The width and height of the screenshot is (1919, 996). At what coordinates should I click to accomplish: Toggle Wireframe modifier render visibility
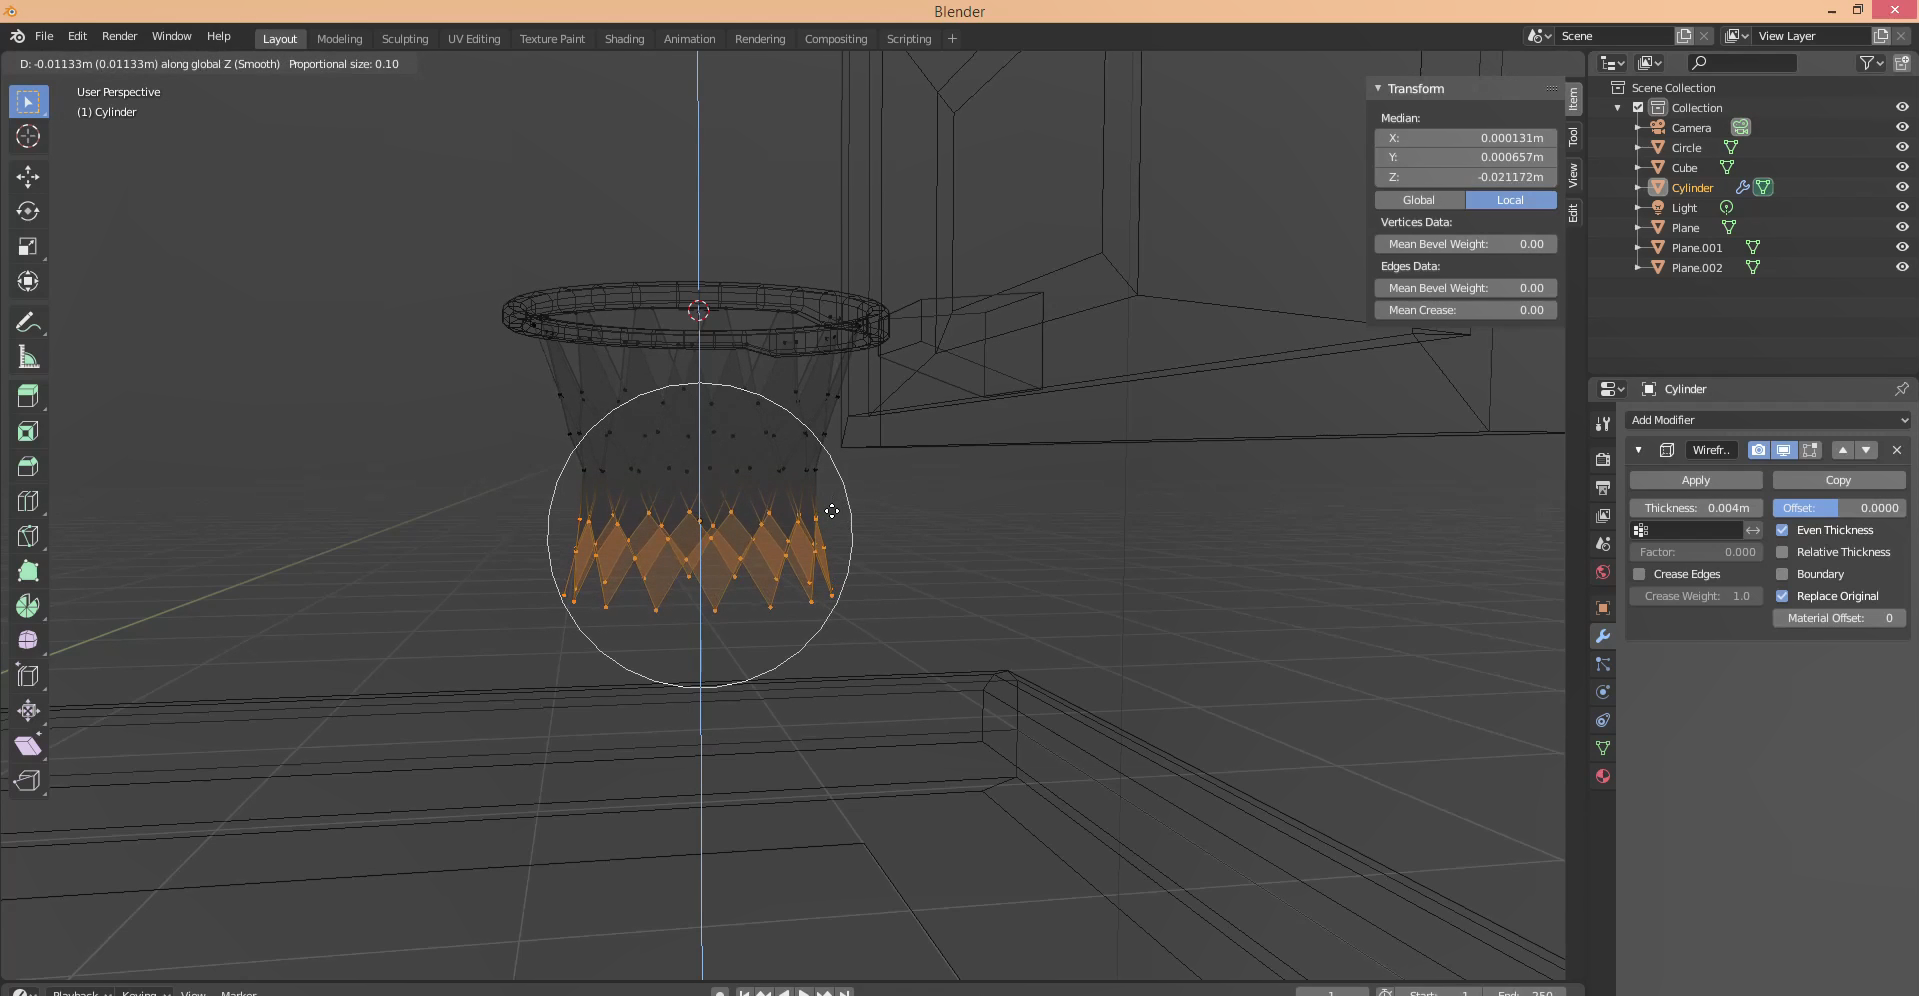(1758, 450)
